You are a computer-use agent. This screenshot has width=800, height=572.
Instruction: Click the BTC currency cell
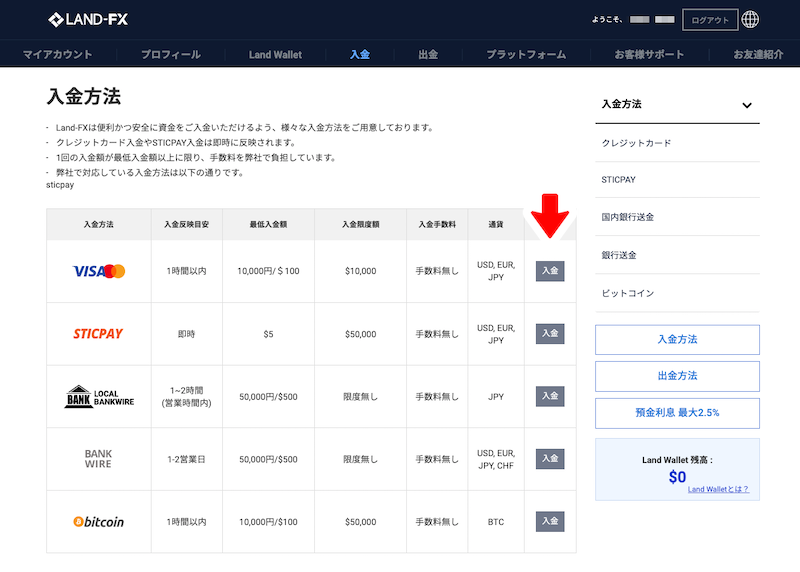(496, 522)
